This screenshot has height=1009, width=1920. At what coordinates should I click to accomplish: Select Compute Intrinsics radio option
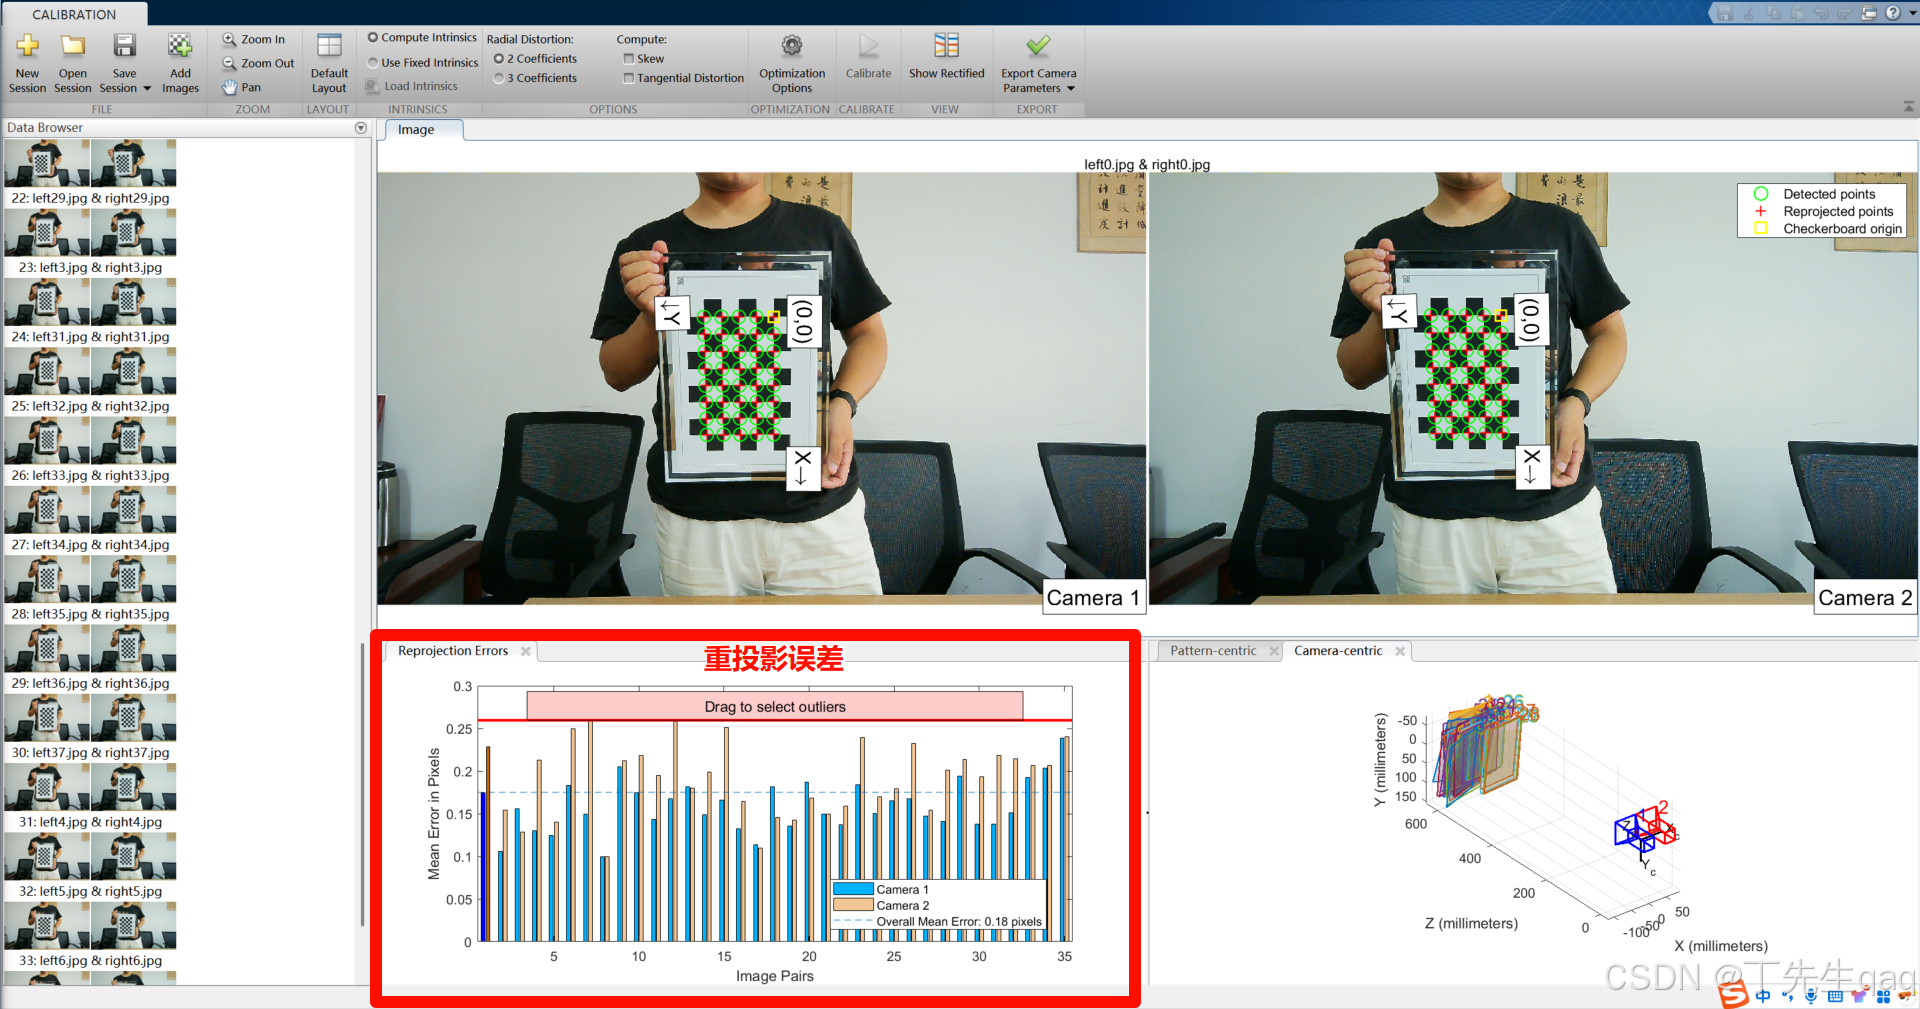point(422,37)
